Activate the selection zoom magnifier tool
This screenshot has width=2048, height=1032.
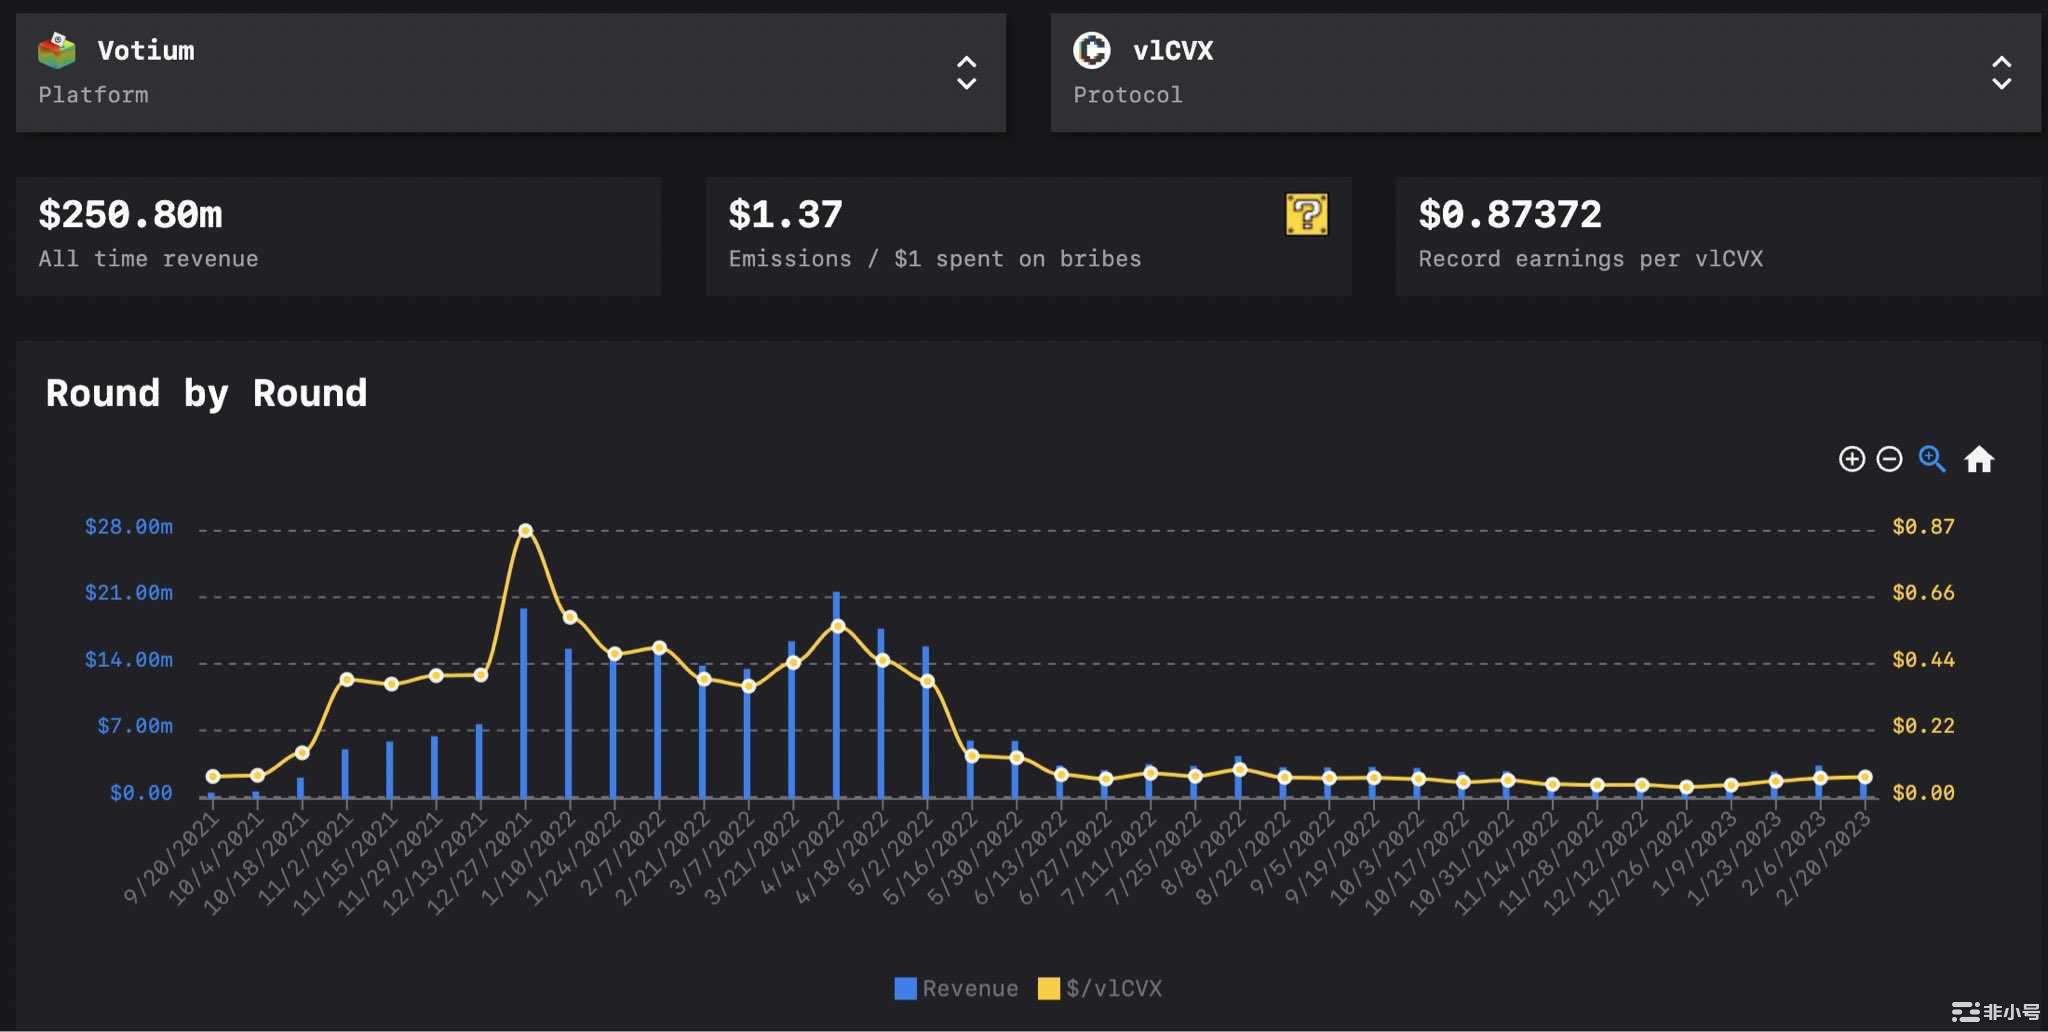(x=1932, y=459)
